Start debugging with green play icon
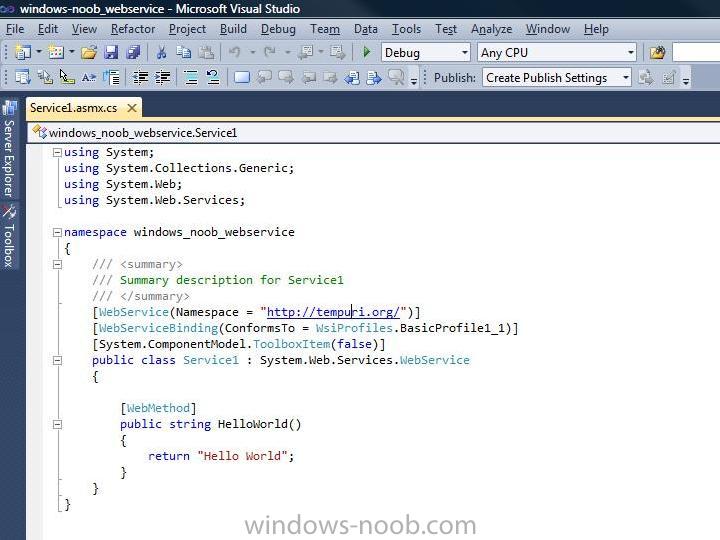Screen dimensions: 720x540 [366, 52]
